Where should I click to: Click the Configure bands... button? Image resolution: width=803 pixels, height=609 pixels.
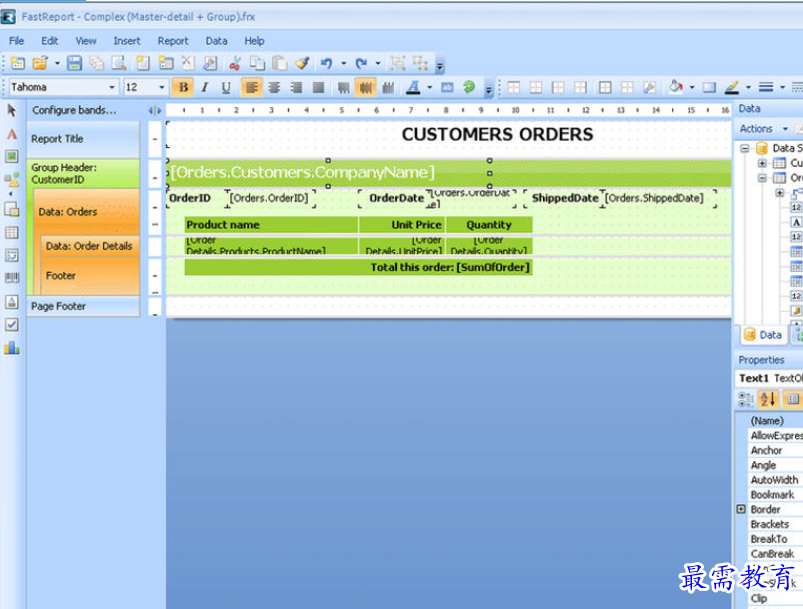pos(74,110)
